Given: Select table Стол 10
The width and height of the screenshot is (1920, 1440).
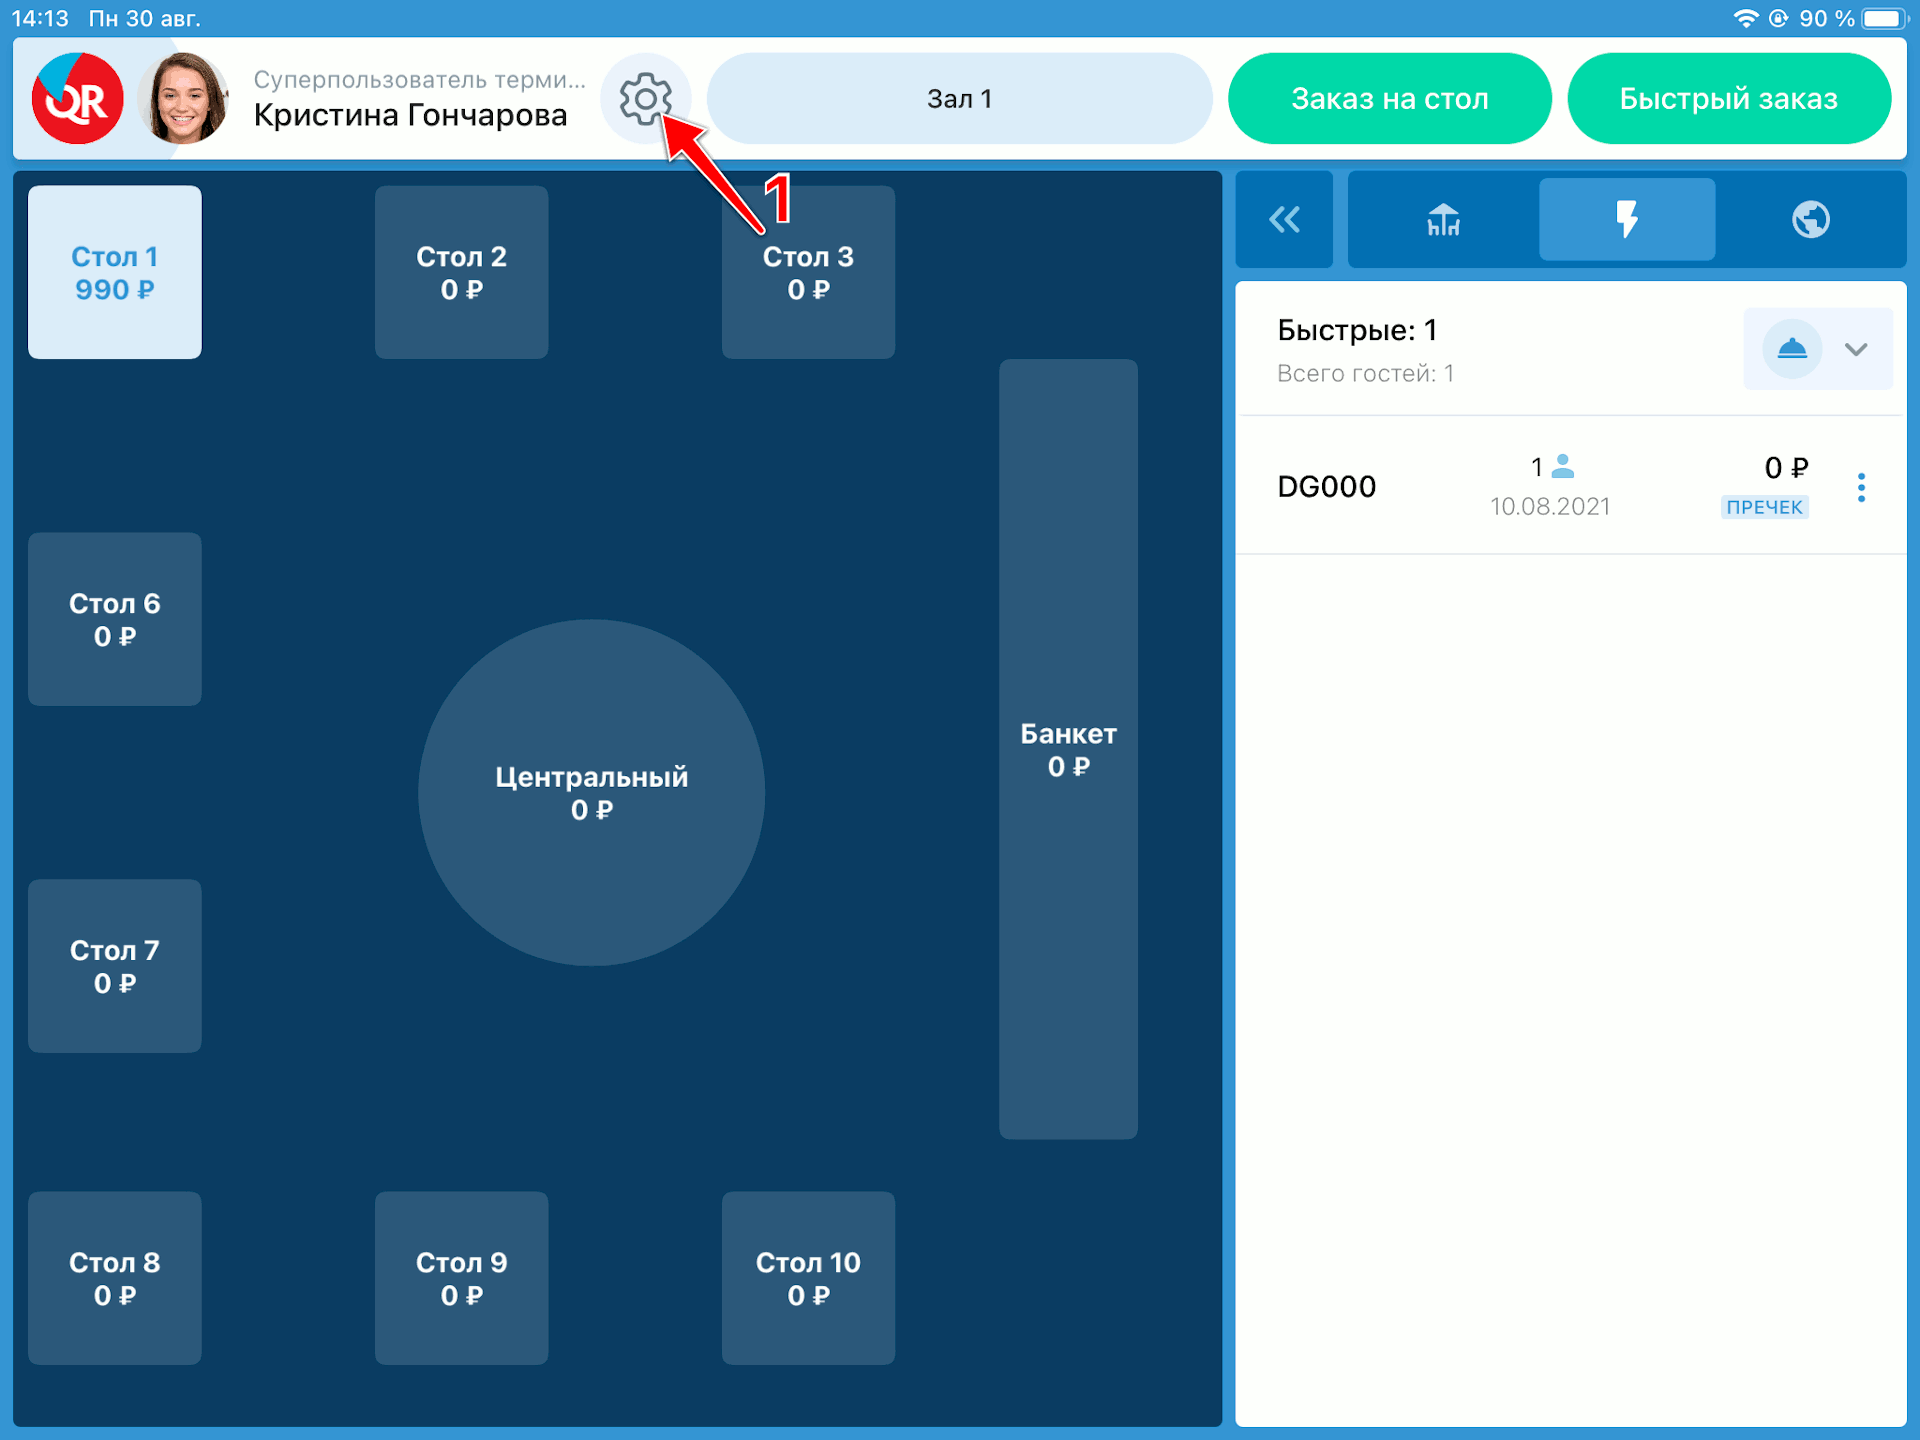Looking at the screenshot, I should pyautogui.click(x=808, y=1277).
